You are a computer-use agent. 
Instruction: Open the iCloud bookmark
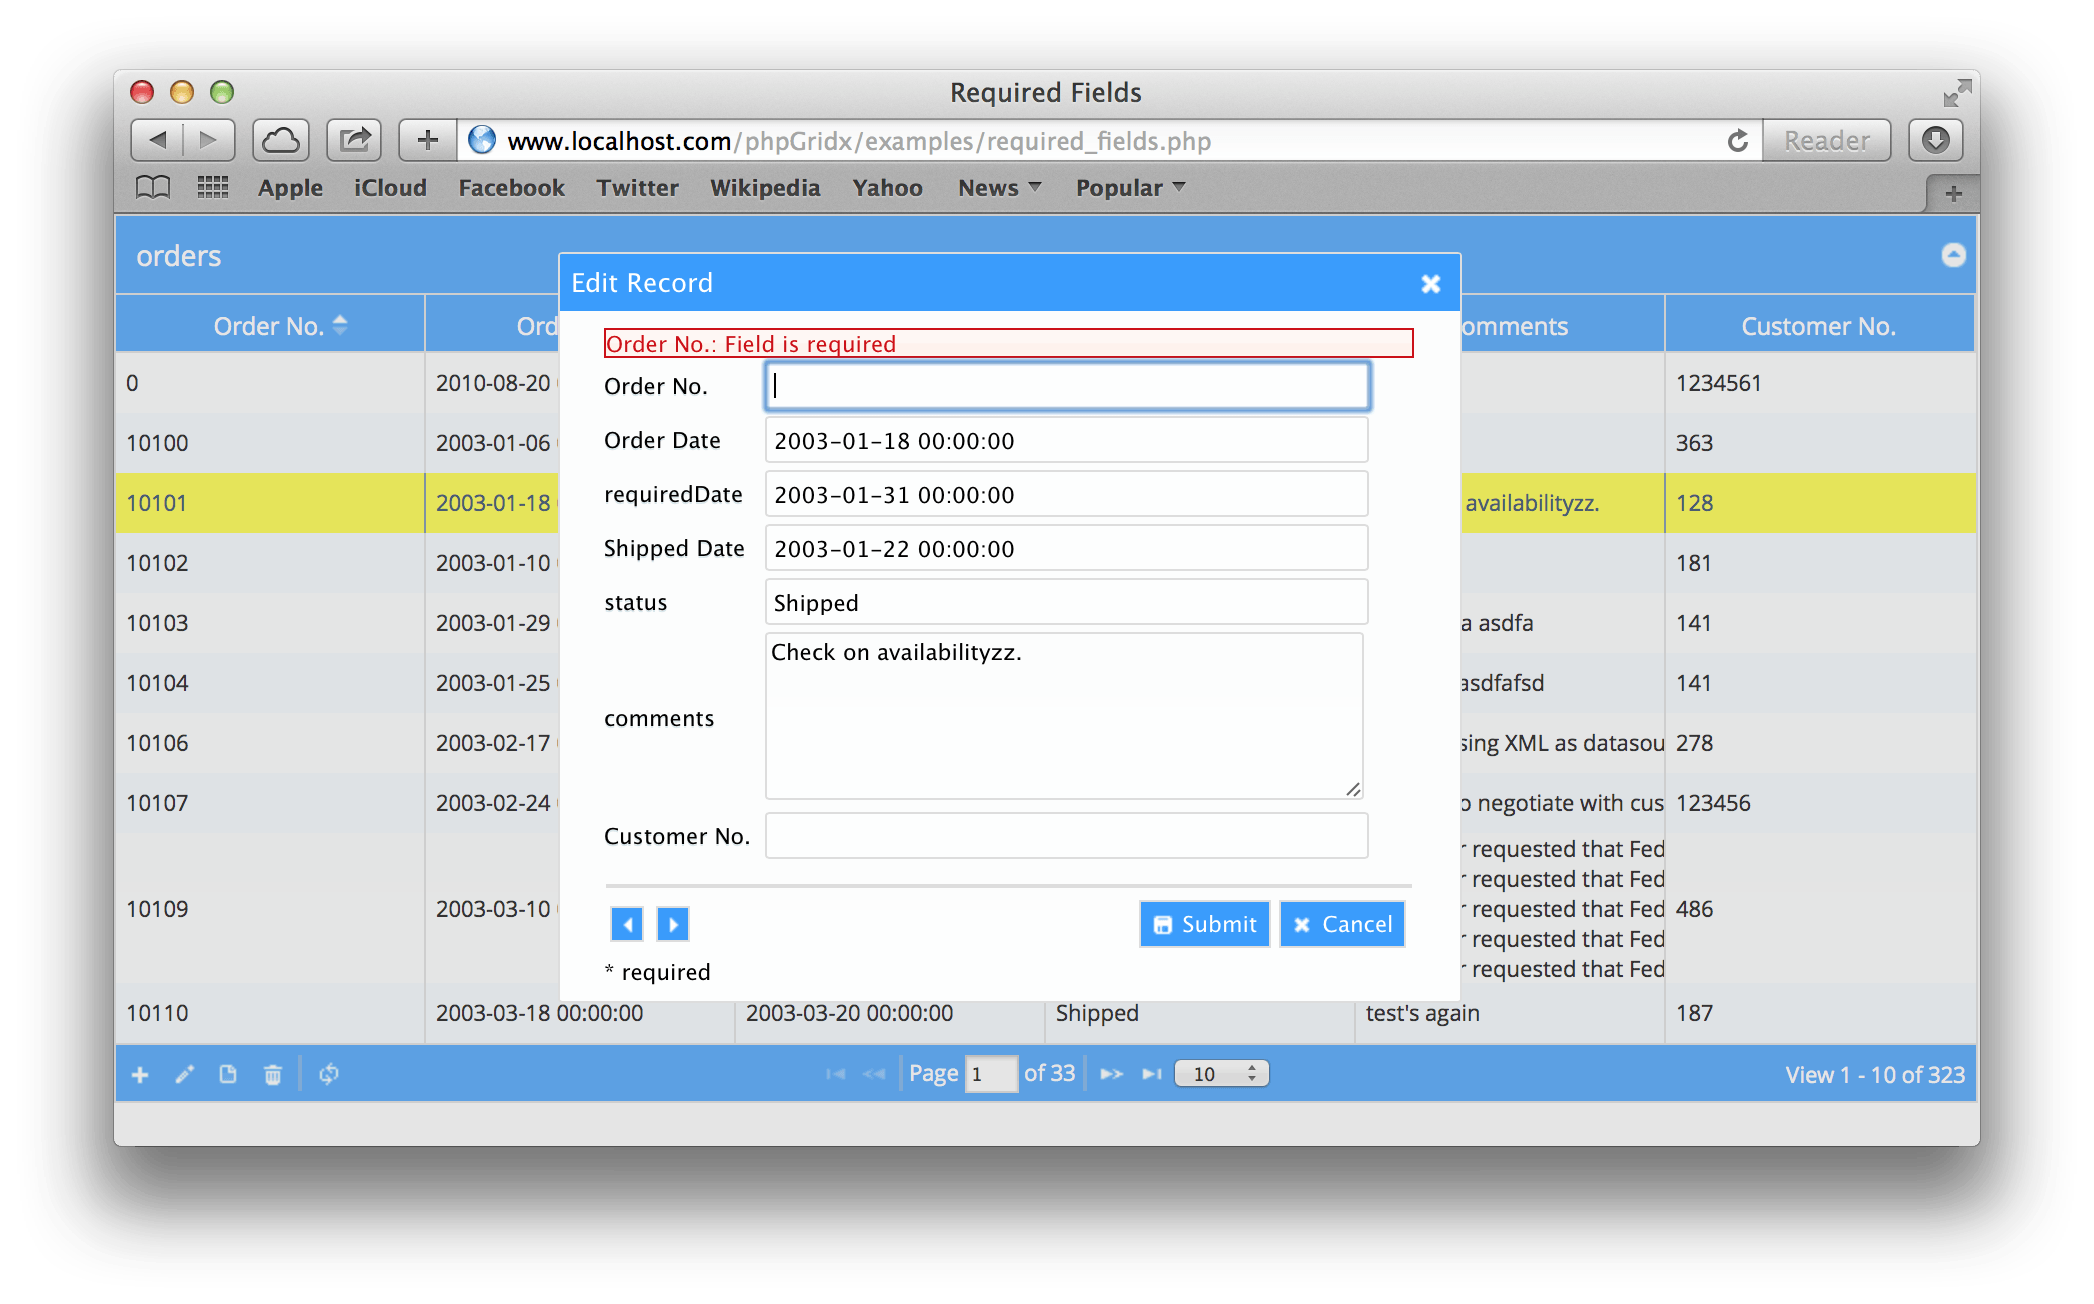point(390,187)
